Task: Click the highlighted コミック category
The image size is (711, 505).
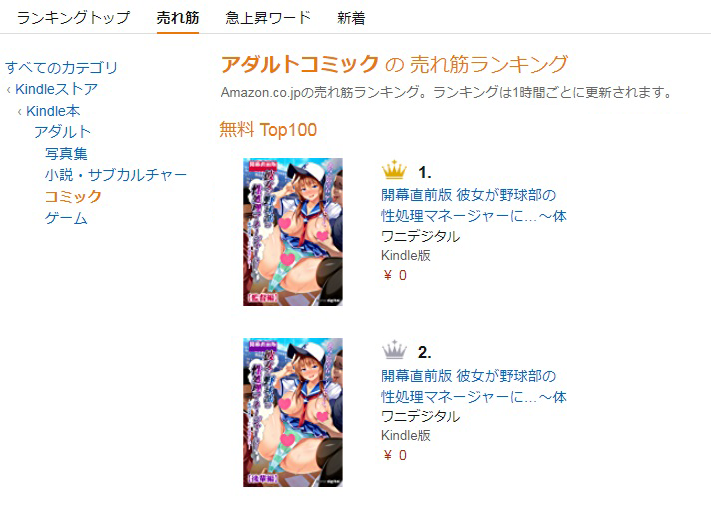Action: [73, 196]
